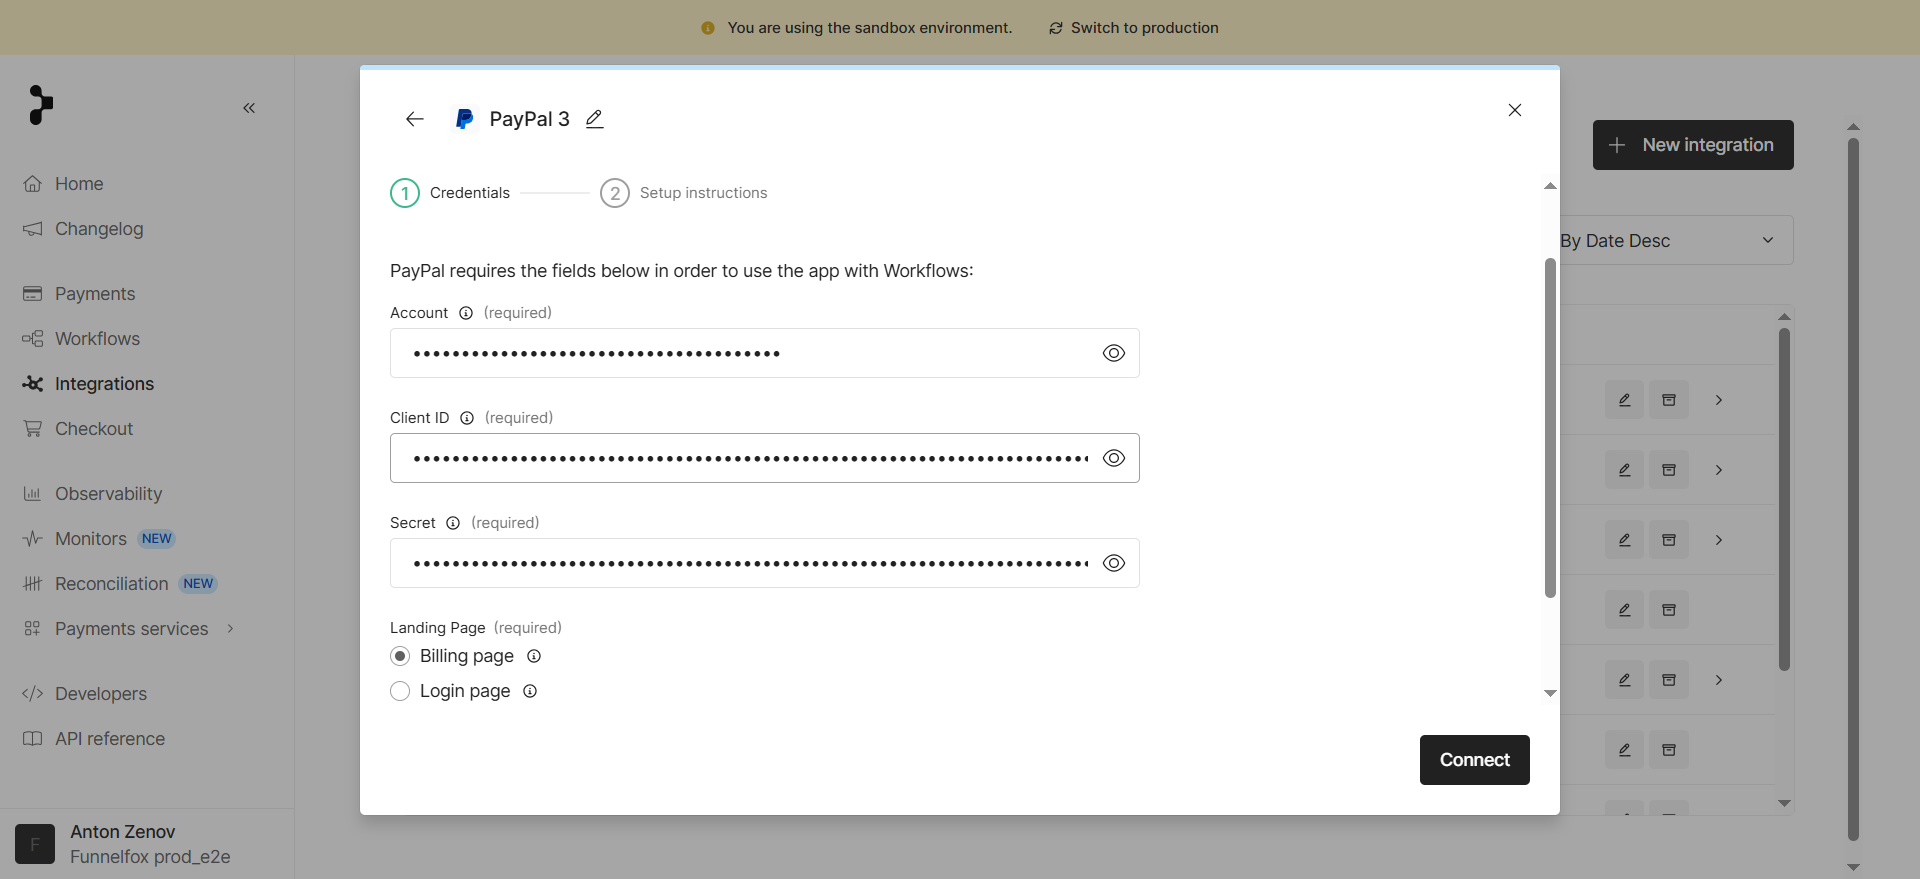Expand fifth integration row chevron
1920x879 pixels.
1719,680
